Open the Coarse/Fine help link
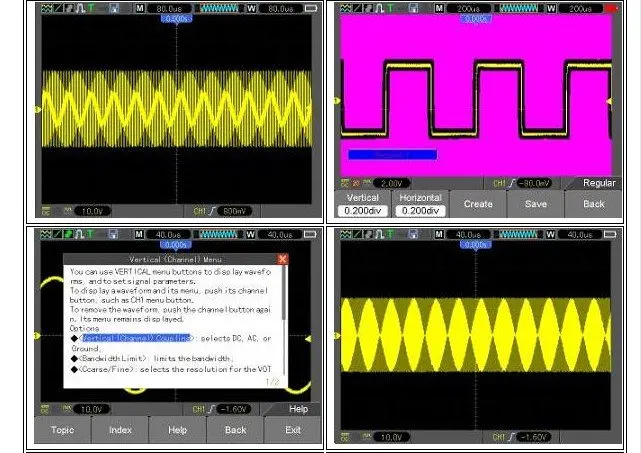The width and height of the screenshot is (641, 453). 106,369
